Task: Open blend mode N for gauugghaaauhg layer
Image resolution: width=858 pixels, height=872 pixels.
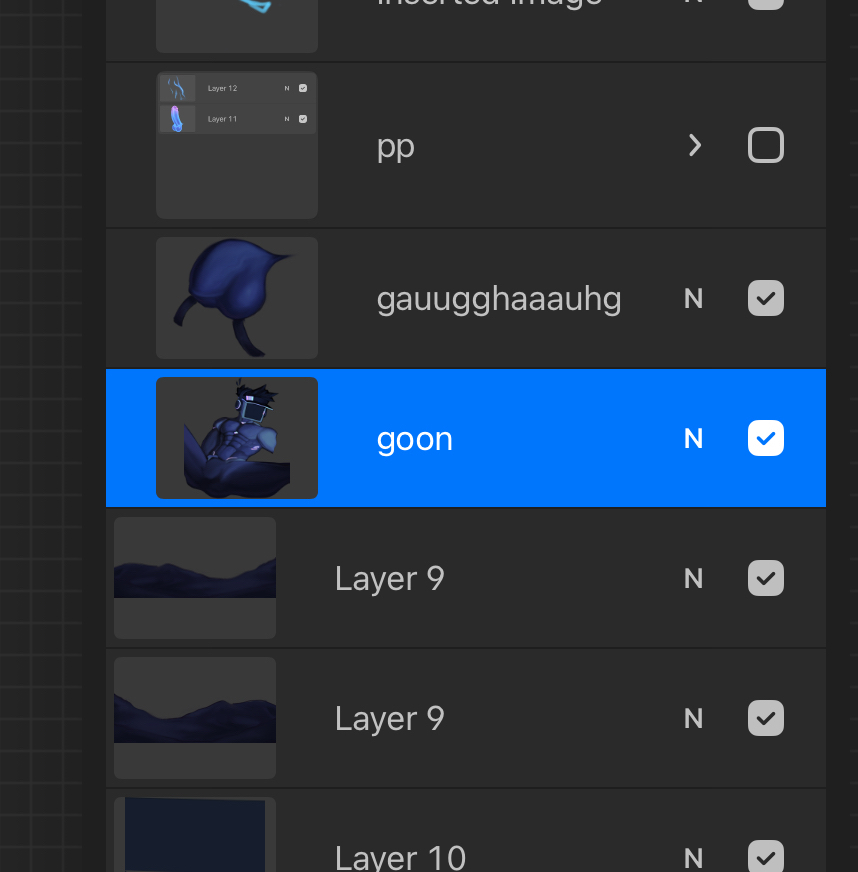Action: tap(693, 298)
